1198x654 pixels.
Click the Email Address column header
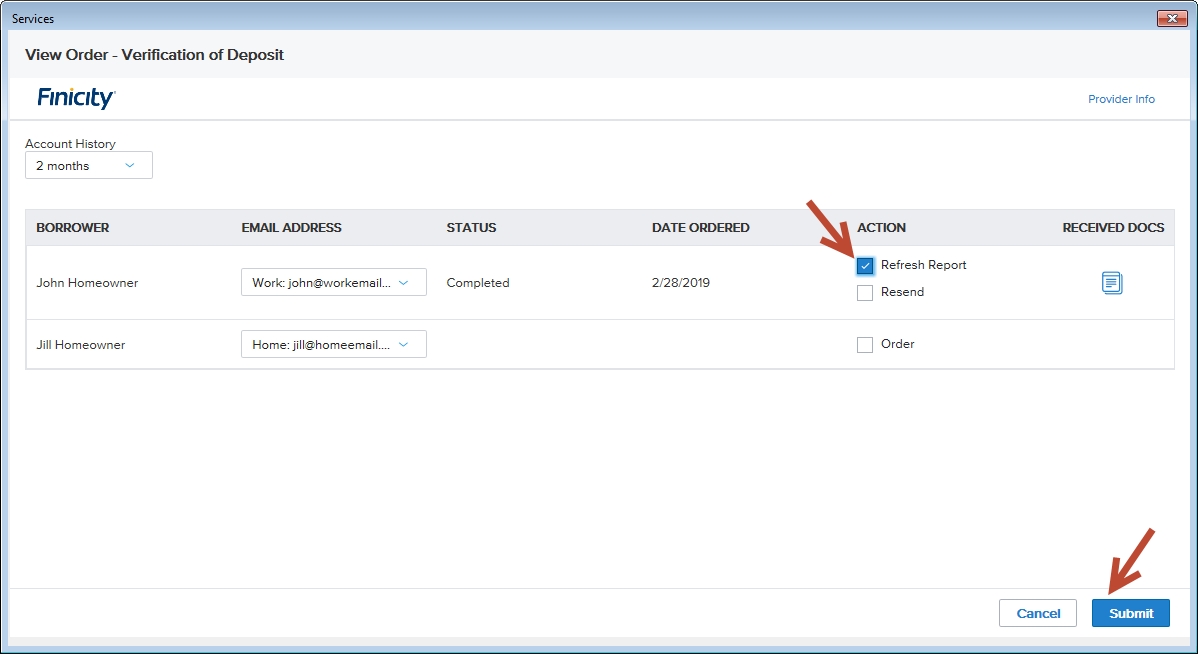[291, 228]
